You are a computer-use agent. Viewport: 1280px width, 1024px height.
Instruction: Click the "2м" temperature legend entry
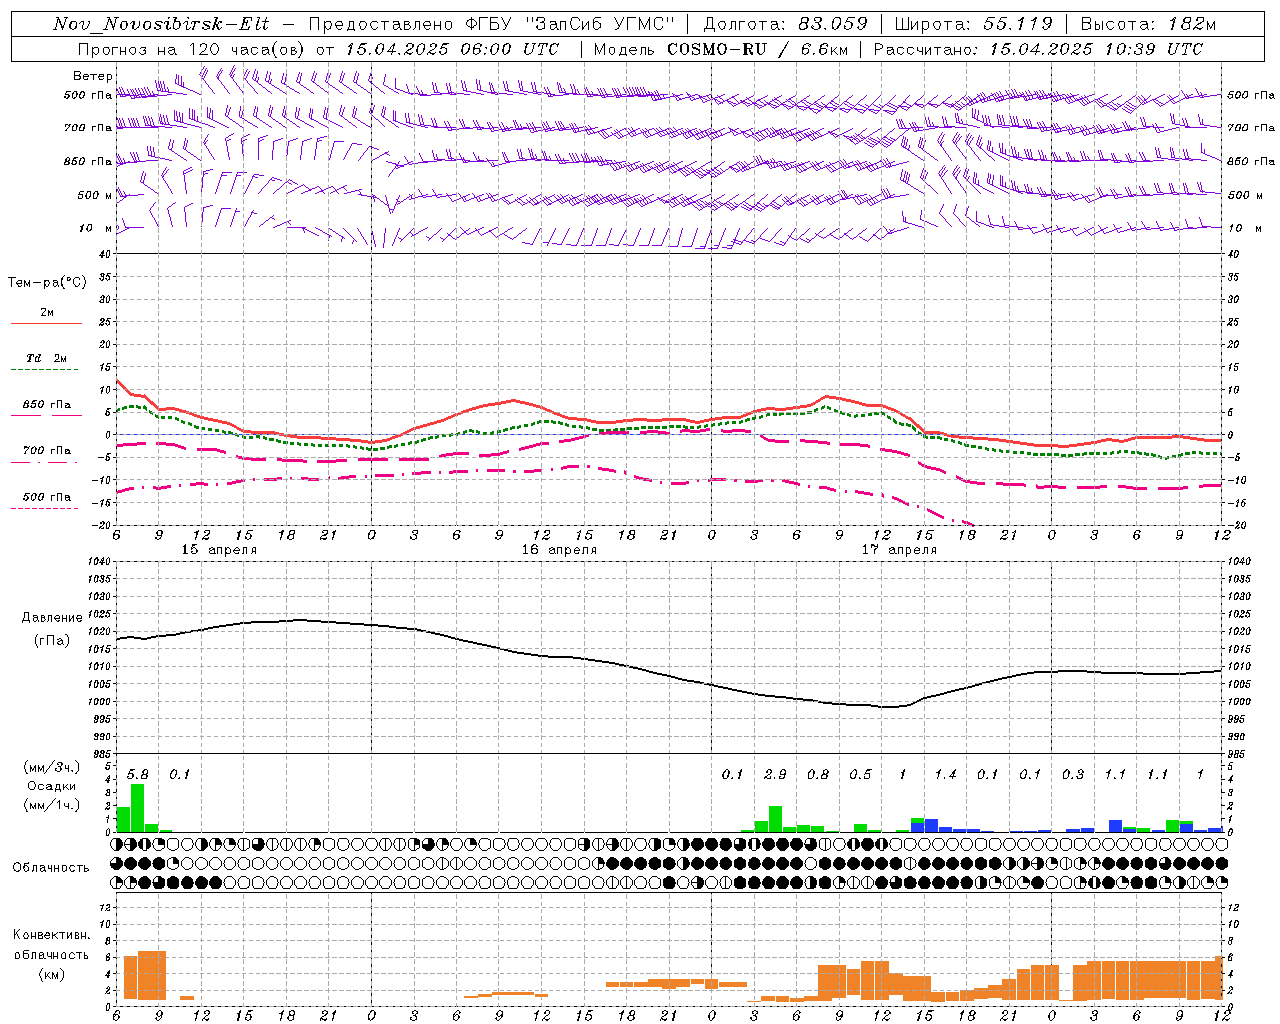click(x=47, y=313)
